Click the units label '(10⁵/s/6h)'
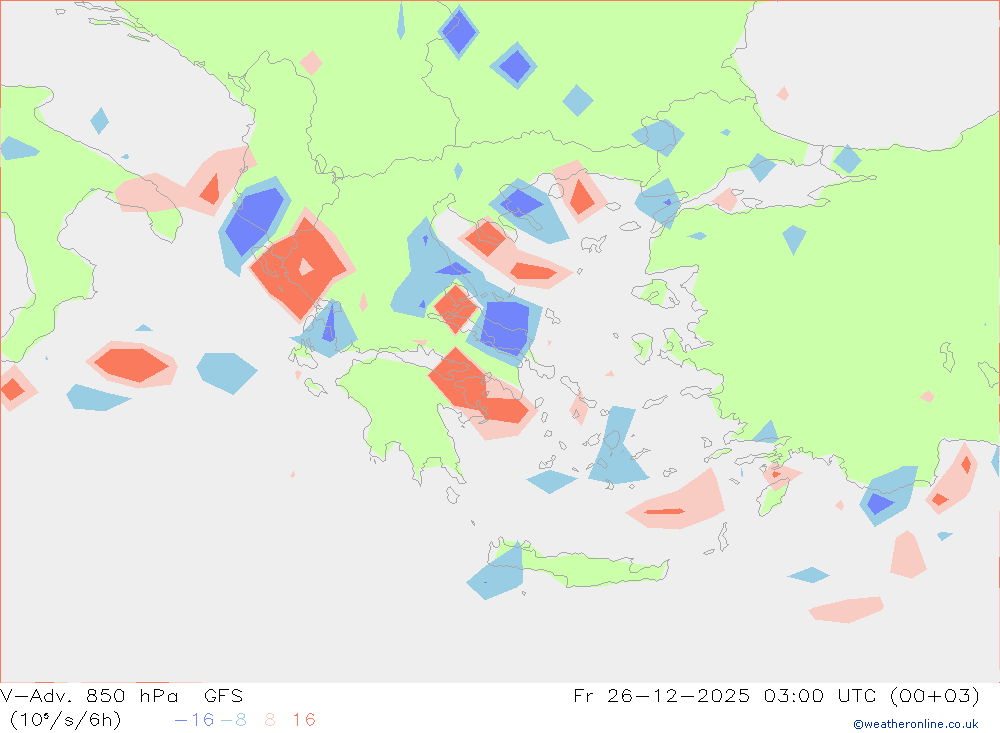 (x=65, y=720)
